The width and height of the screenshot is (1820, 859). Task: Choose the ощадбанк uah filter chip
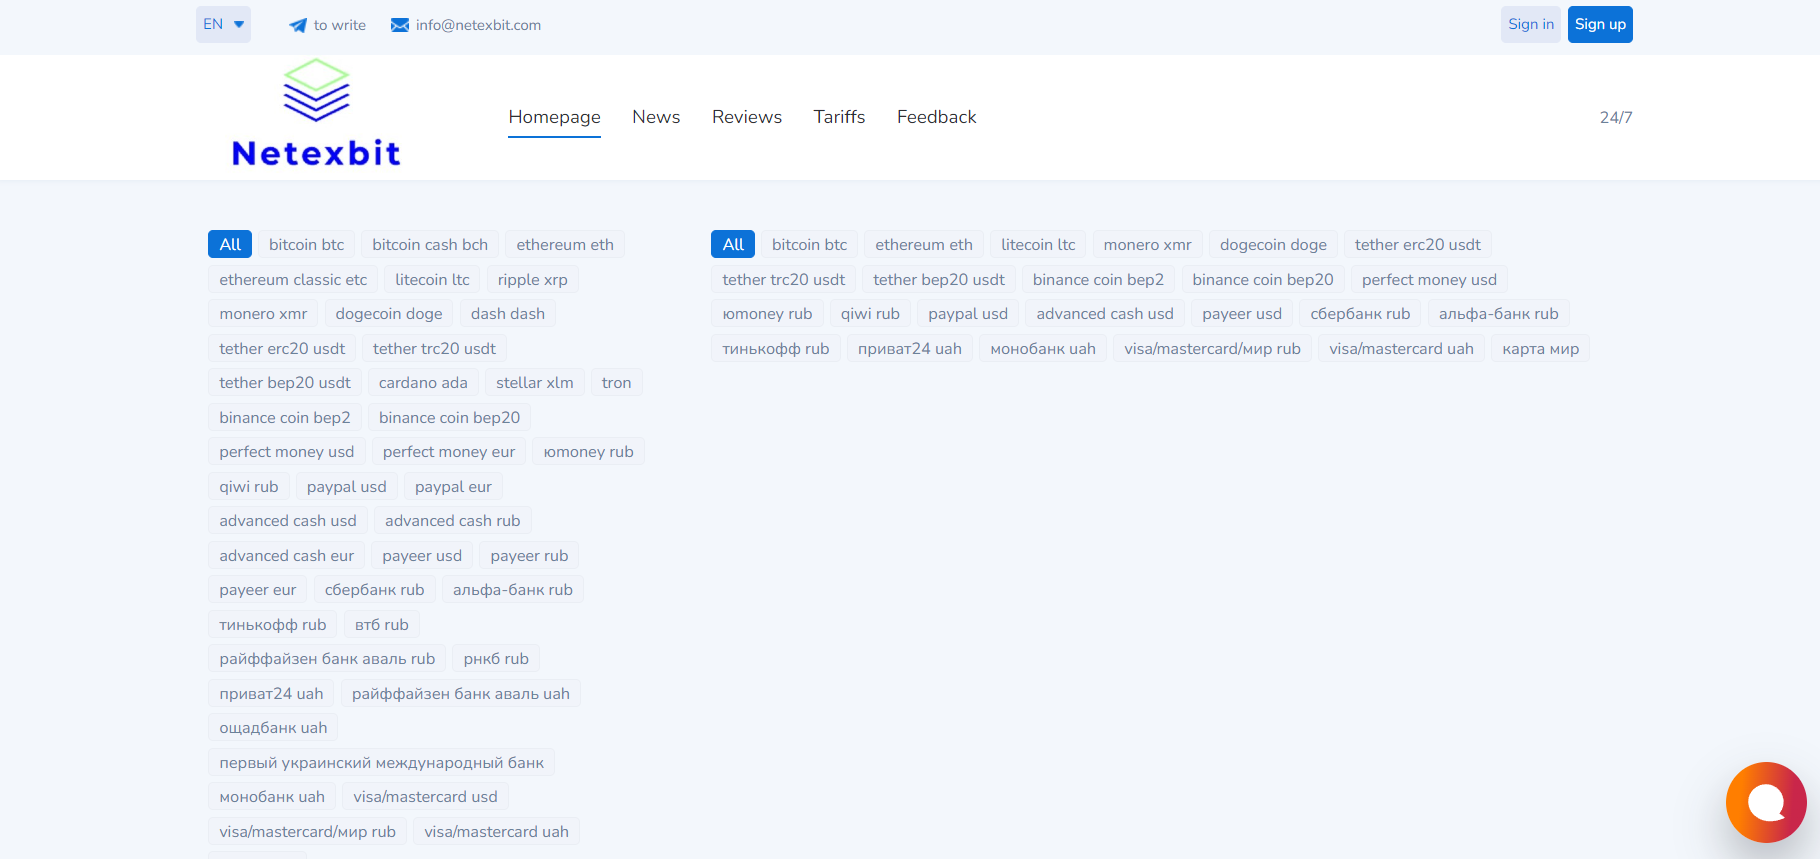pos(273,728)
